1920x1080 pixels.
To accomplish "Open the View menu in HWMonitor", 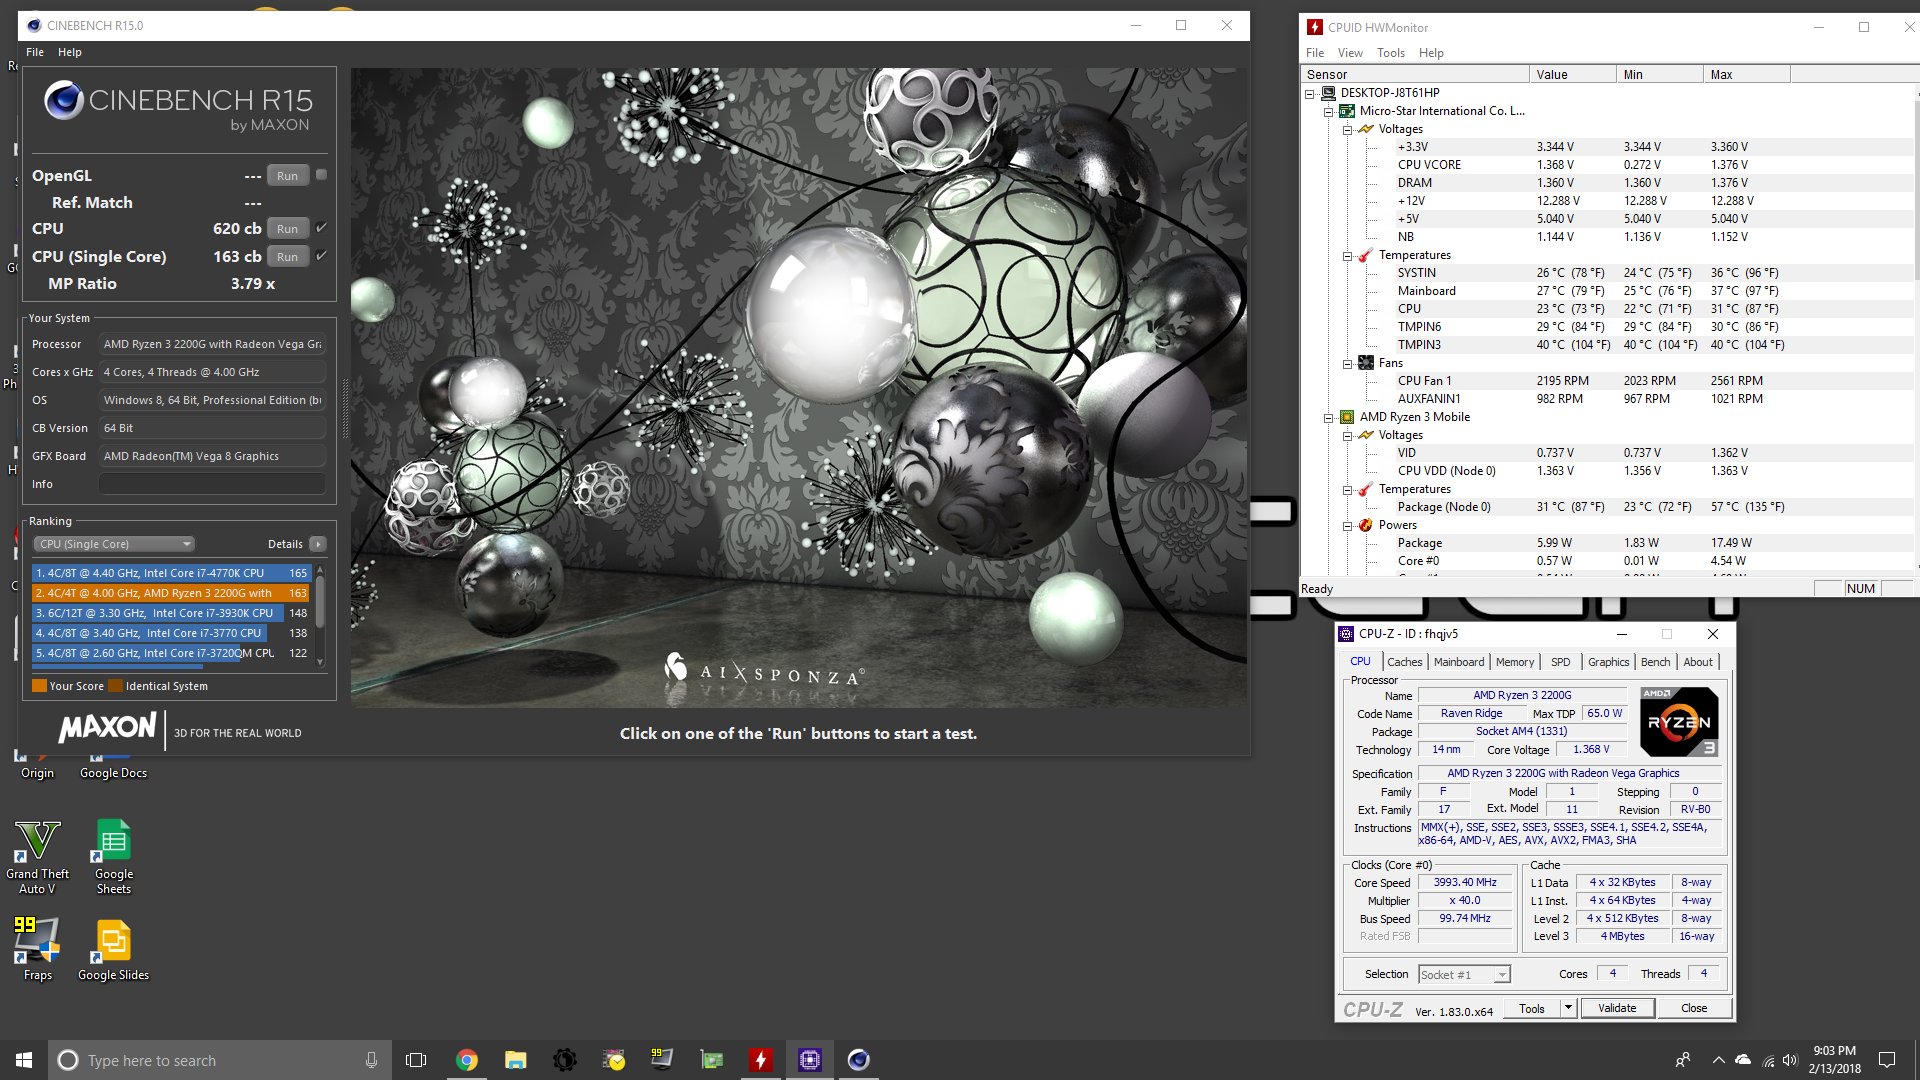I will point(1350,53).
